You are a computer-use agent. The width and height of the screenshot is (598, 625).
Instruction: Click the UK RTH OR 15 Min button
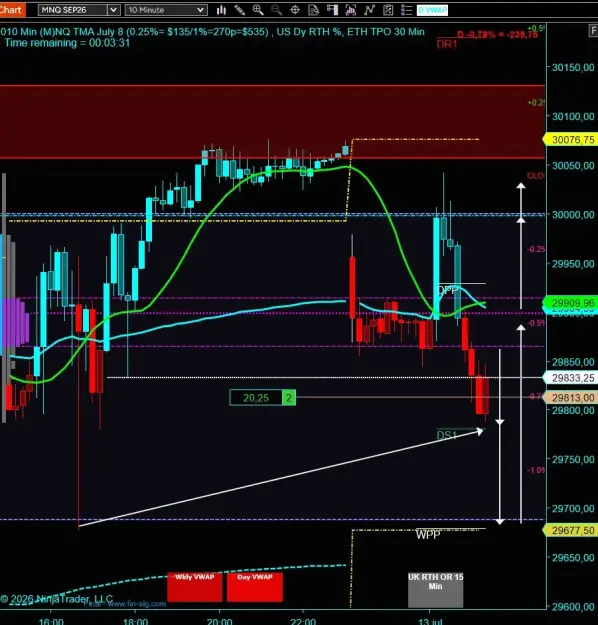click(435, 590)
